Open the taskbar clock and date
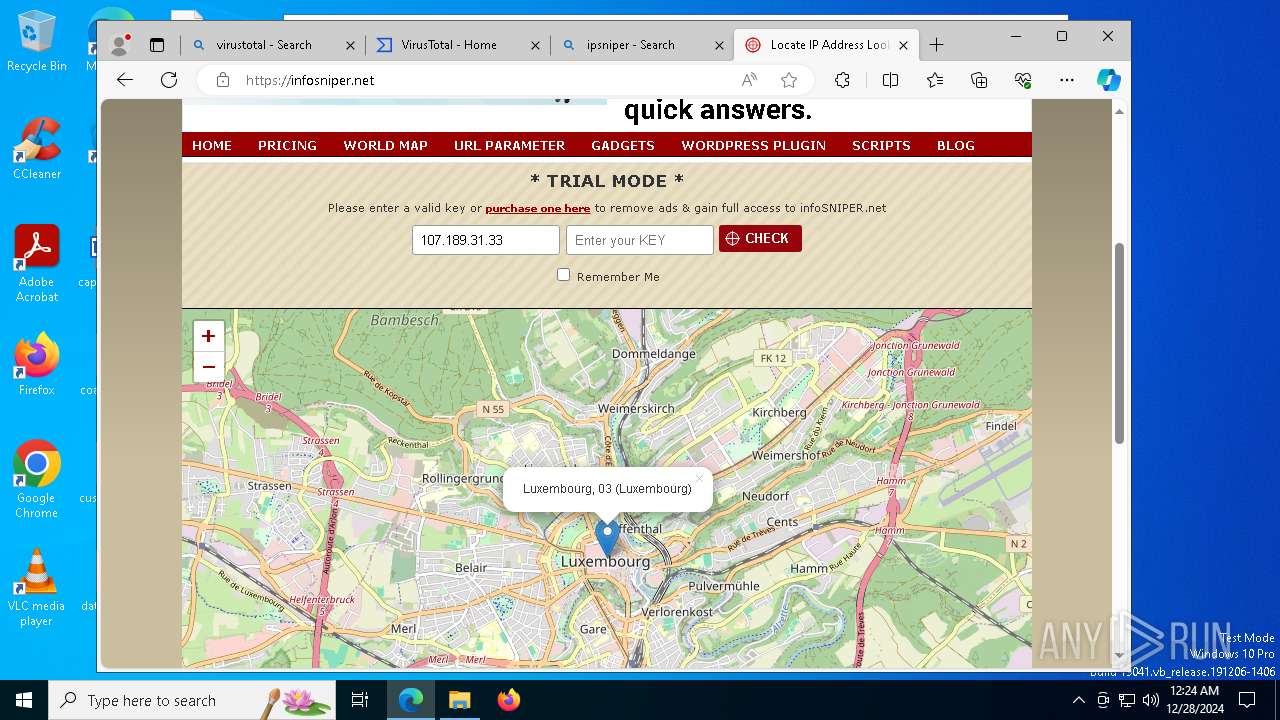Image resolution: width=1280 pixels, height=720 pixels. tap(1194, 700)
